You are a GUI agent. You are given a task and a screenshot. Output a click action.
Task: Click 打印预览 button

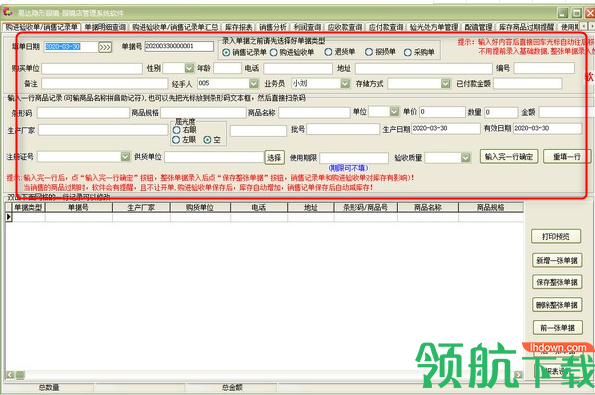pos(556,237)
